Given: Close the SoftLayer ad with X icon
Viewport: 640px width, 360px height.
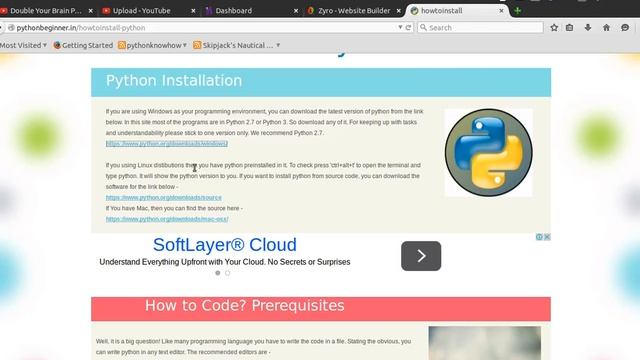Looking at the screenshot, I should coord(547,237).
